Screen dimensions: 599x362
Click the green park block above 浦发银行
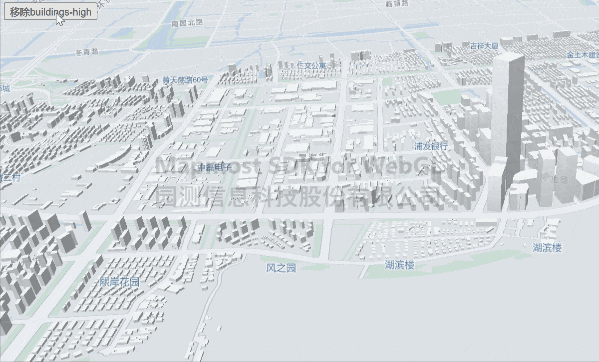[x=447, y=97]
